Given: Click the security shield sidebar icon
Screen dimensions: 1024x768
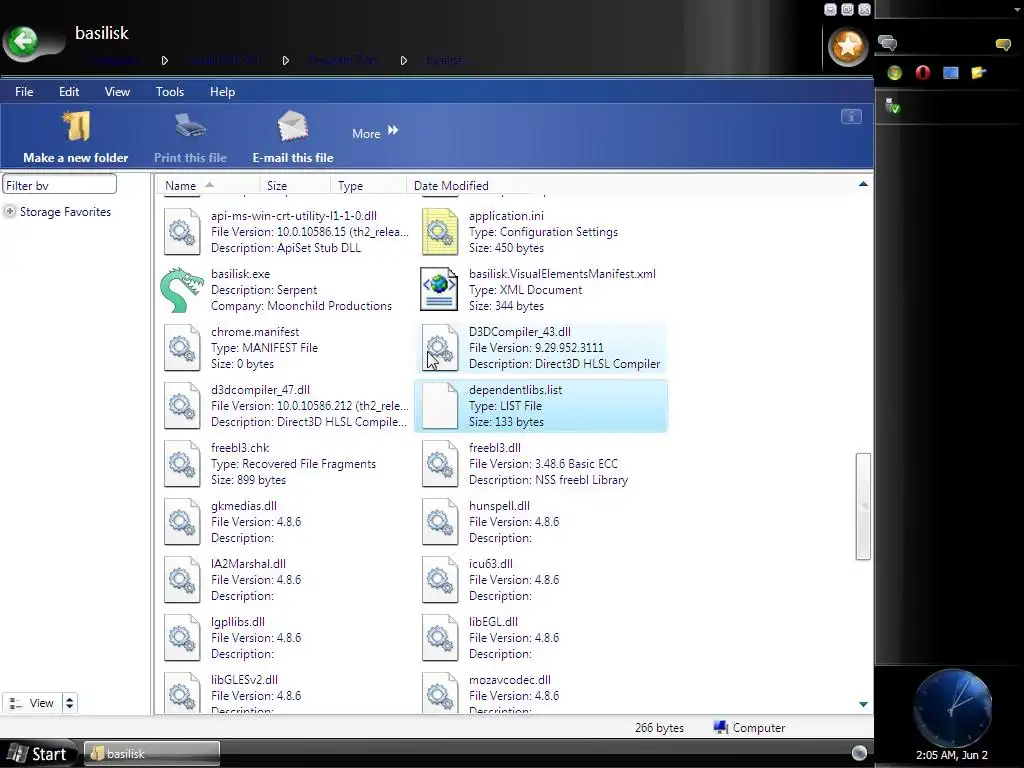Looking at the screenshot, I should [x=892, y=105].
